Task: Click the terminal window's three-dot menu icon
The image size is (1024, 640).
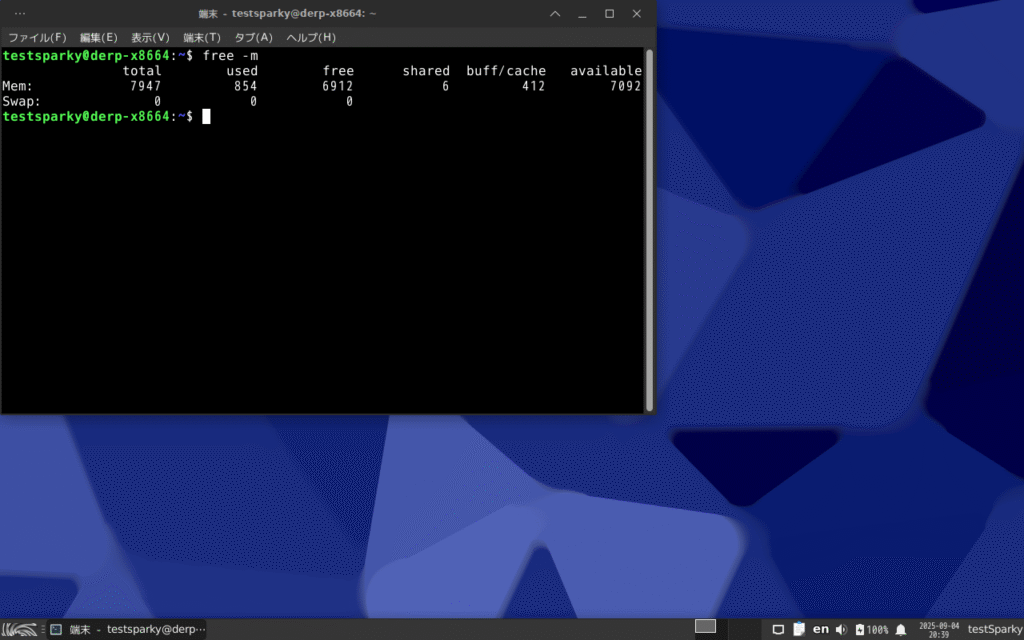Action: [19, 13]
